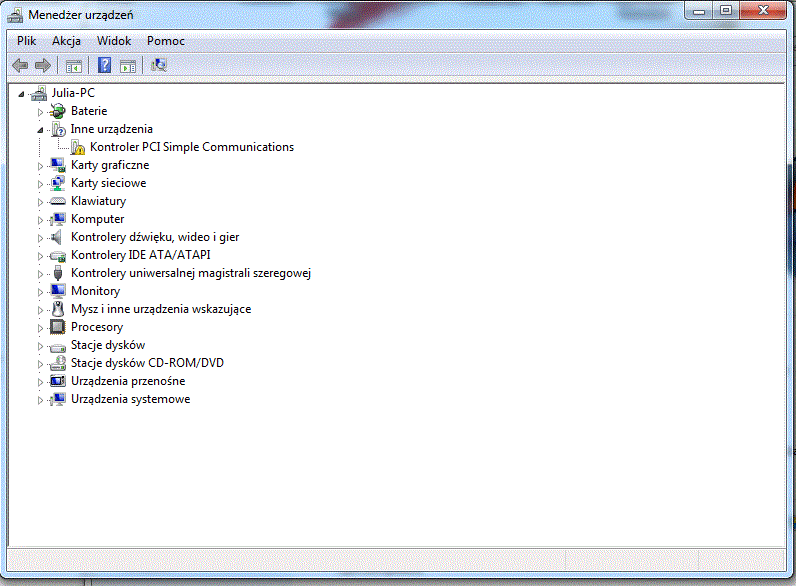Expand the Klawiatury category

[x=40, y=202]
